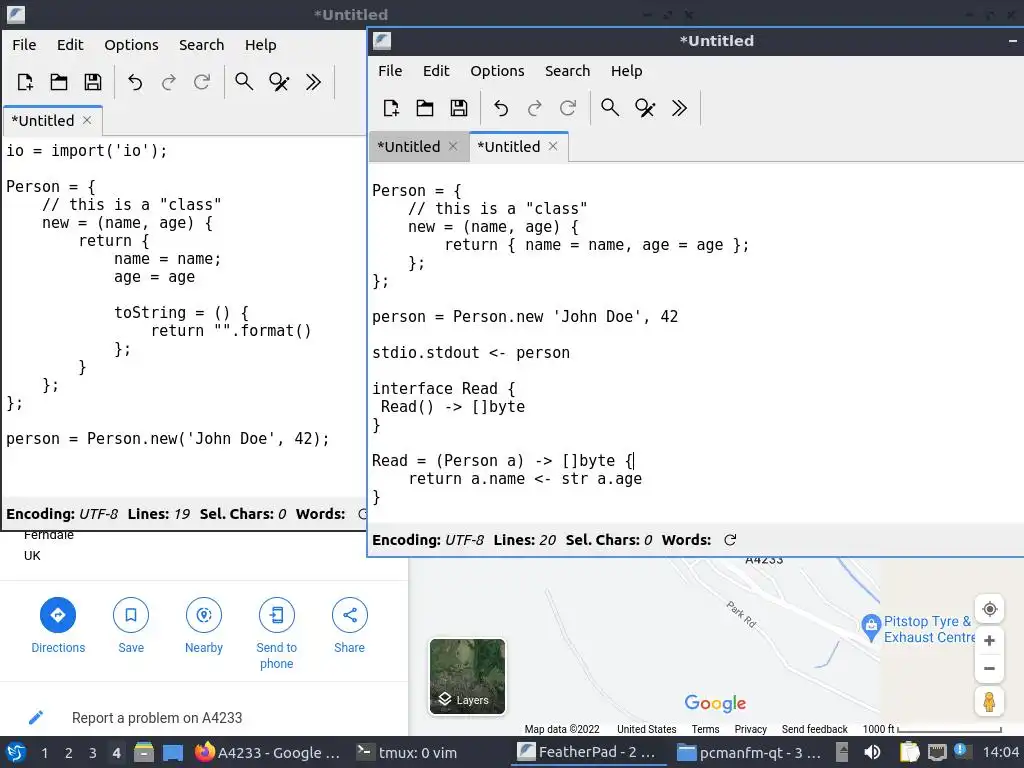Screen dimensions: 1024x768
Task: Click Redo icon in back FeatherPad window
Action: tap(169, 82)
